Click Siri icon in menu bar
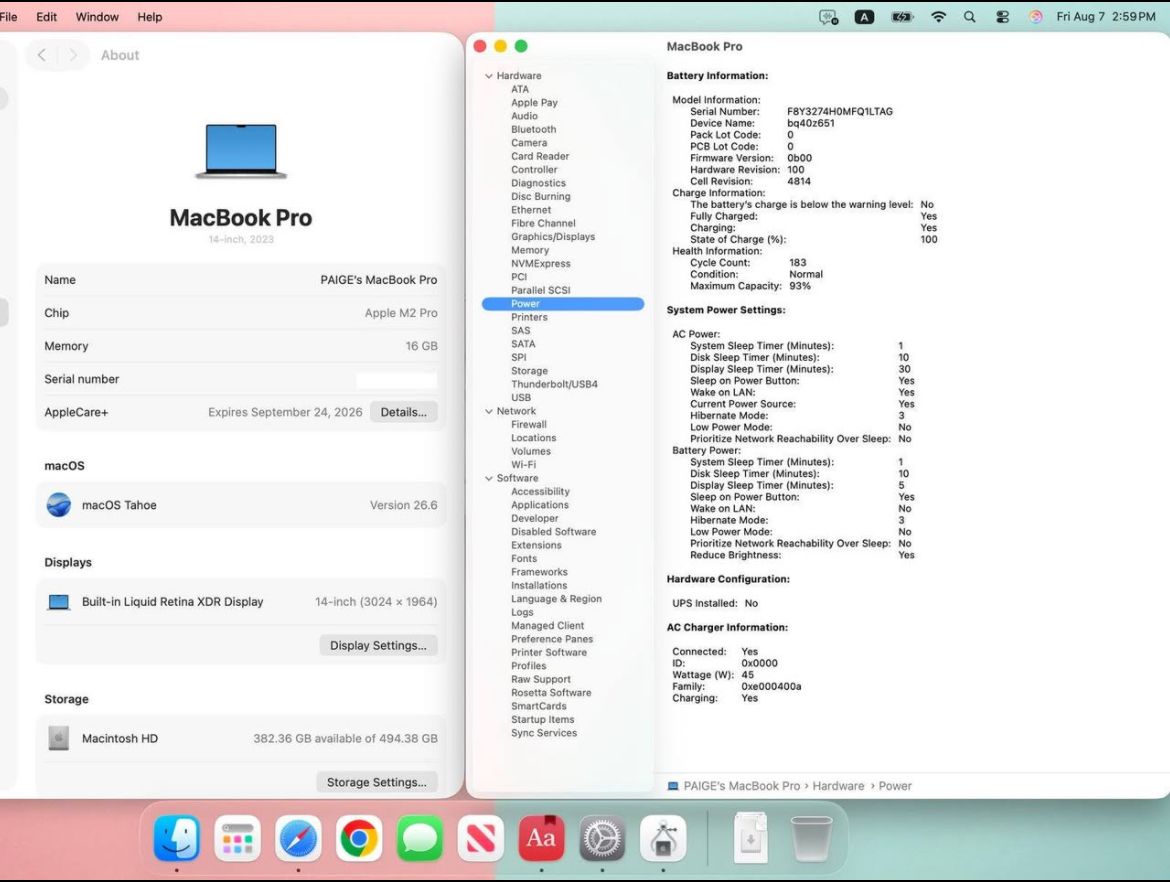Image resolution: width=1170 pixels, height=882 pixels. 1035,16
